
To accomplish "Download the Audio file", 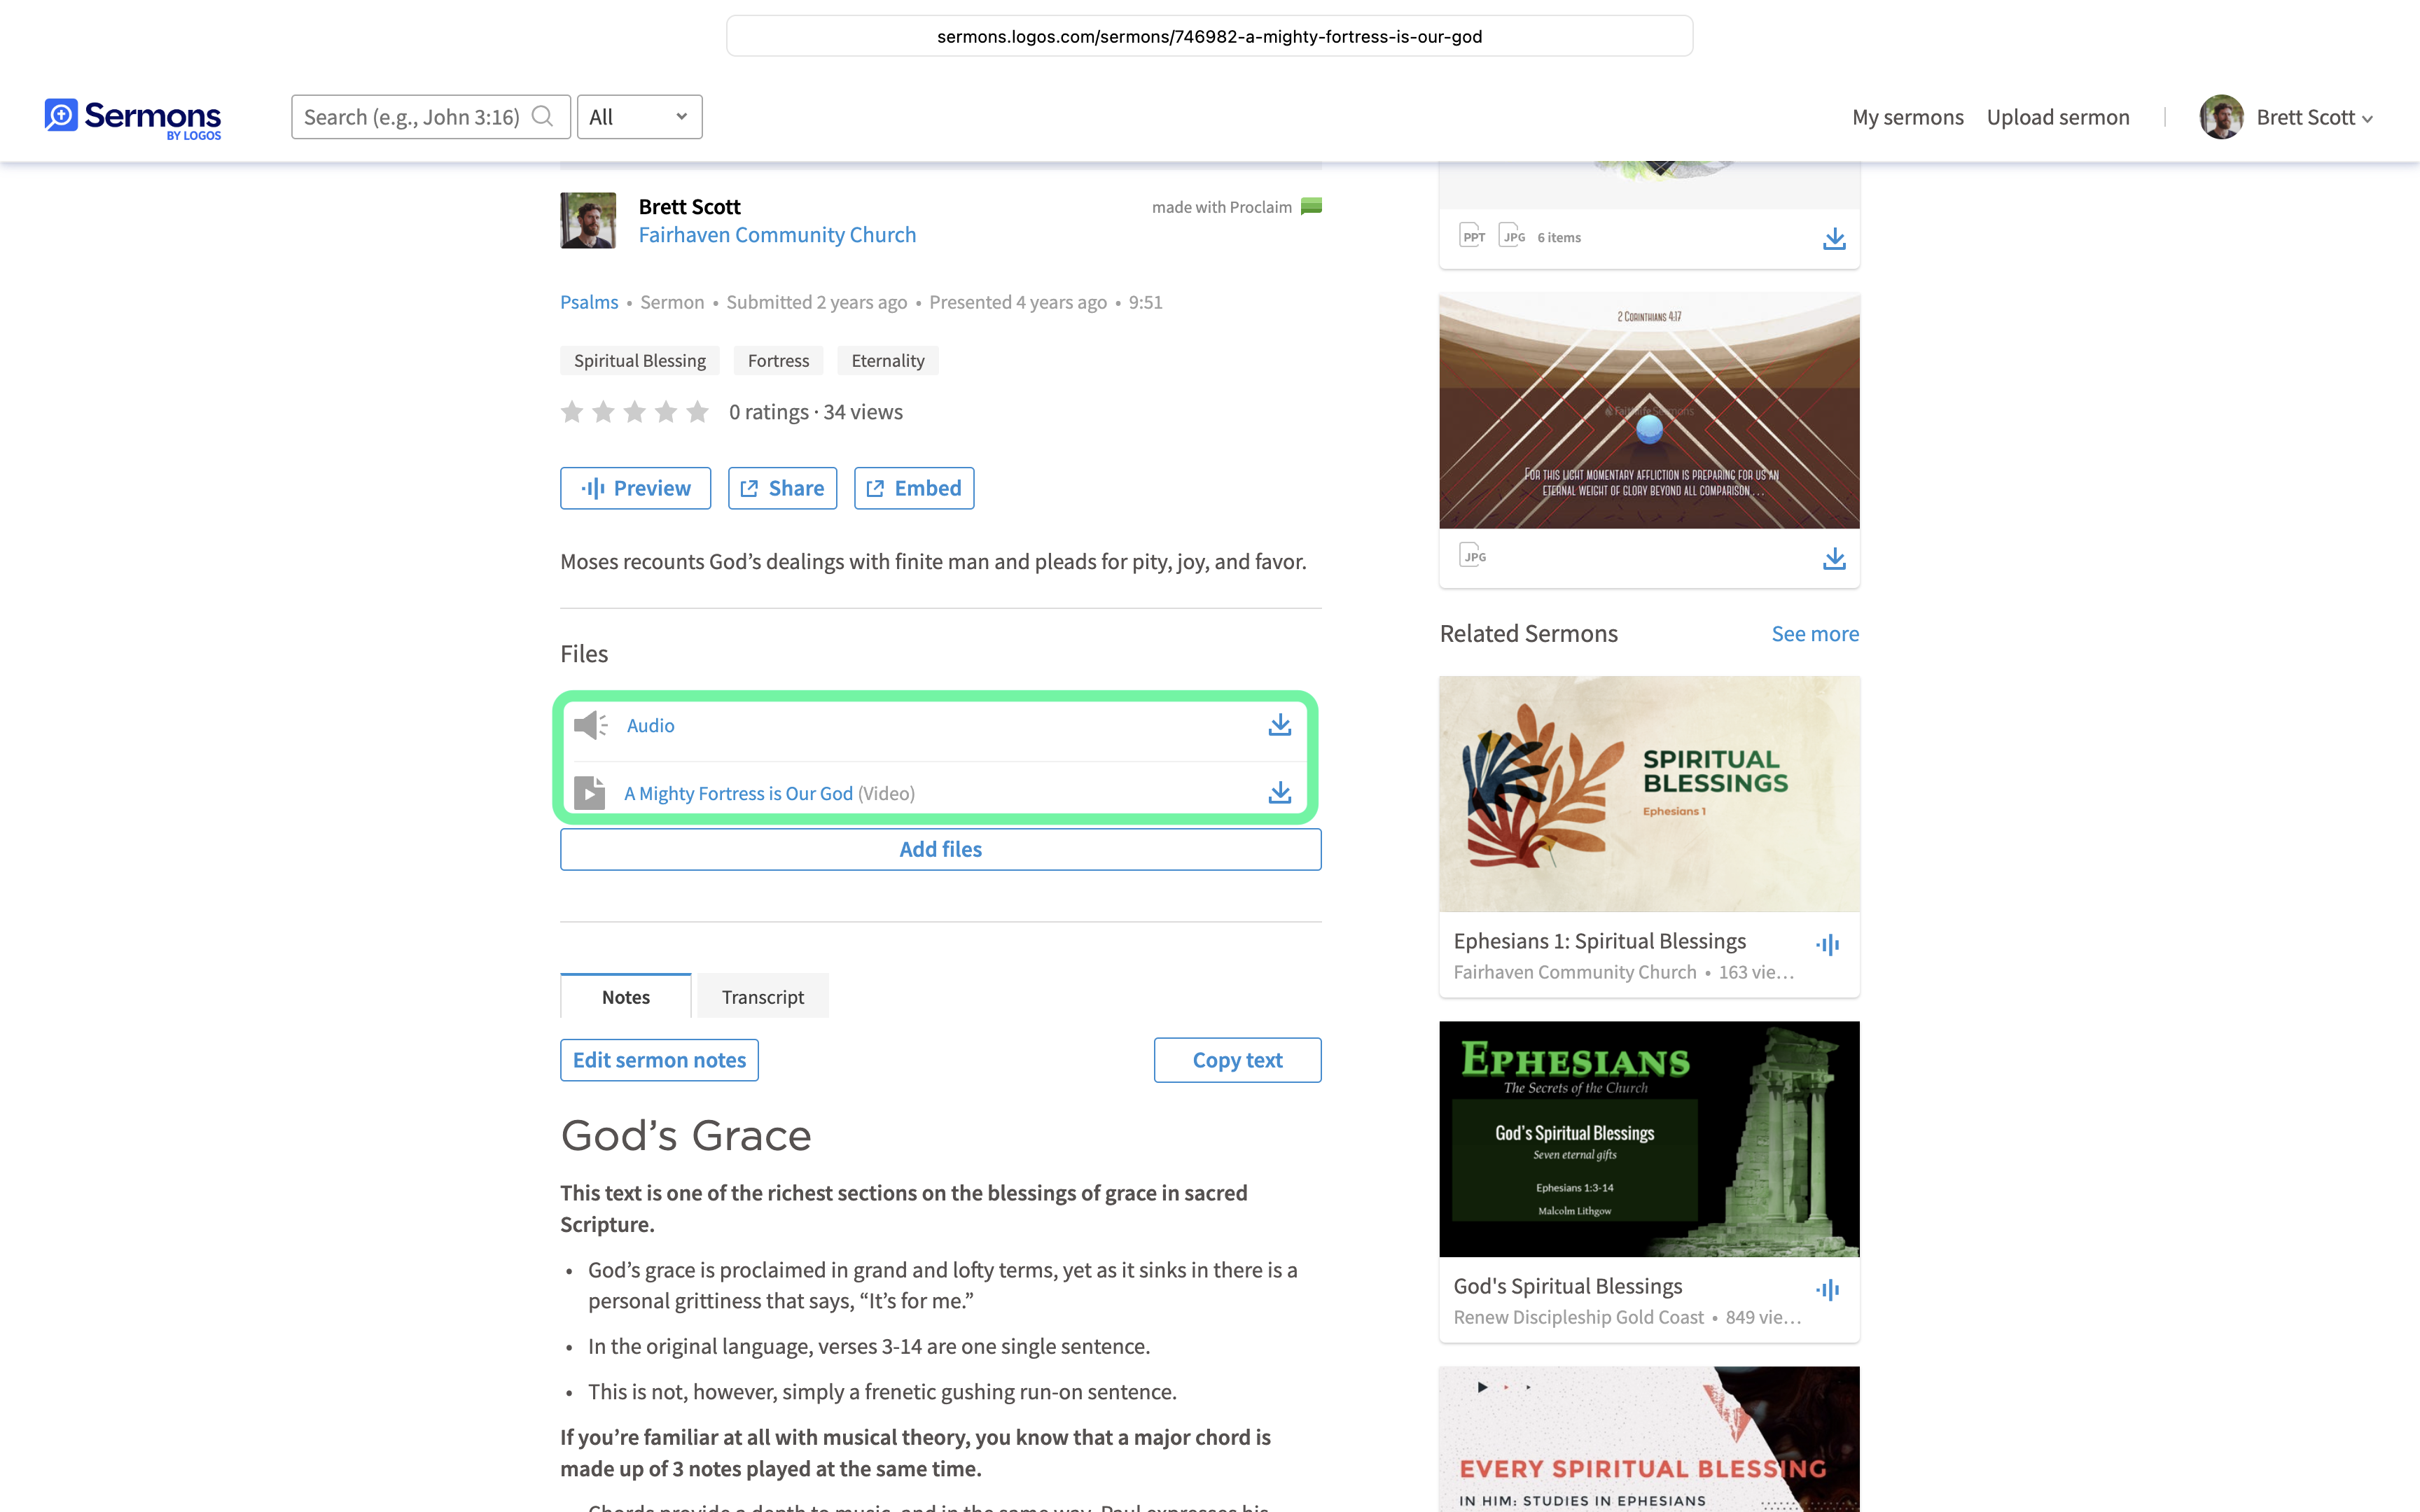I will point(1279,725).
